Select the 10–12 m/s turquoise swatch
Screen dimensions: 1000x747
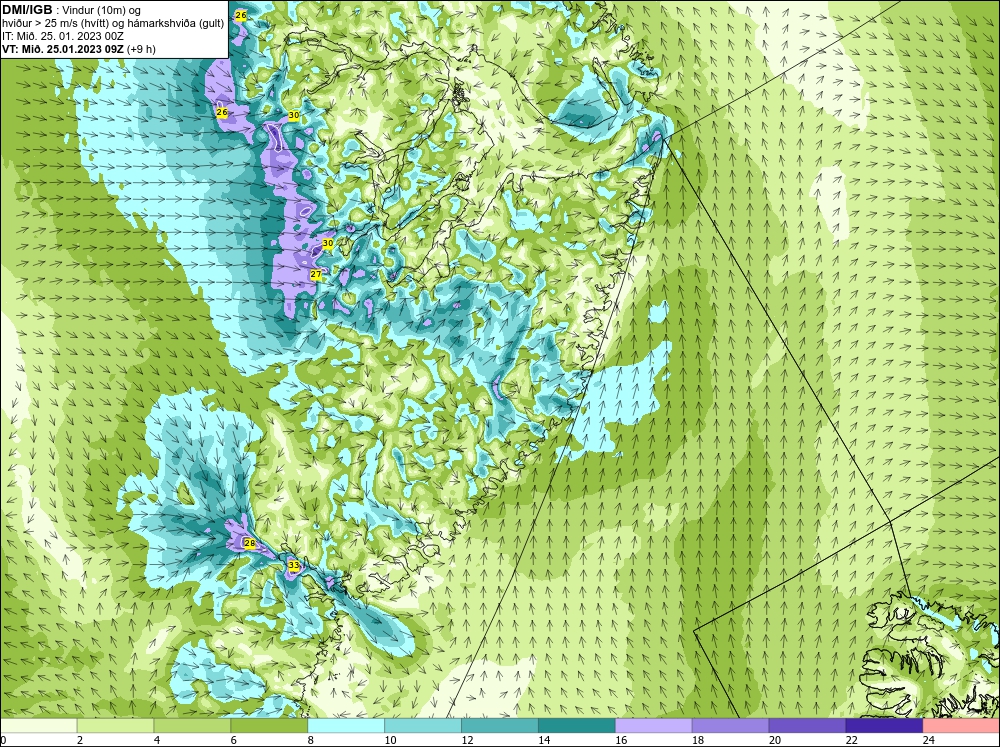(423, 726)
